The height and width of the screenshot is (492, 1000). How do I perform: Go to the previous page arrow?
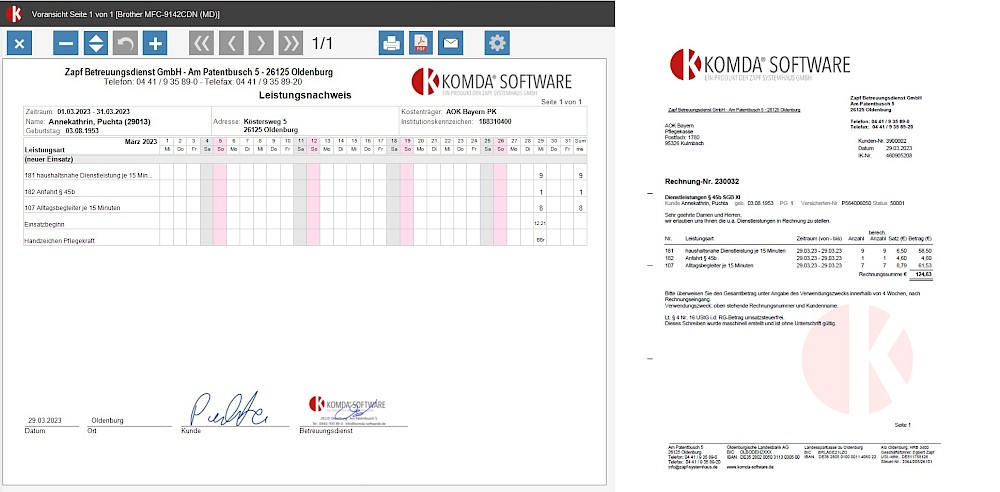coord(231,43)
